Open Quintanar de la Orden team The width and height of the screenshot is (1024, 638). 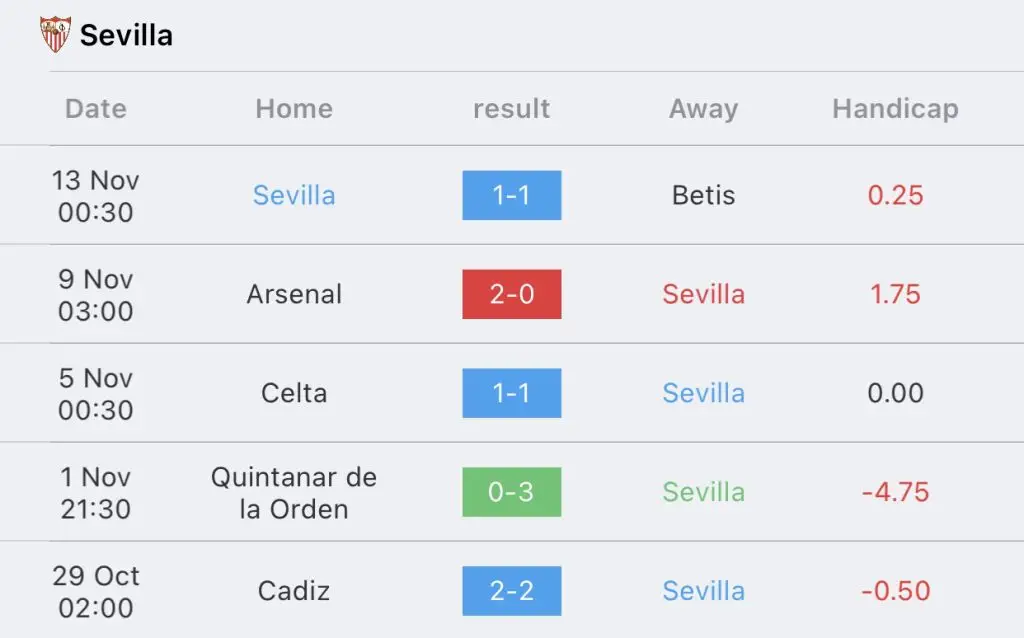point(294,493)
